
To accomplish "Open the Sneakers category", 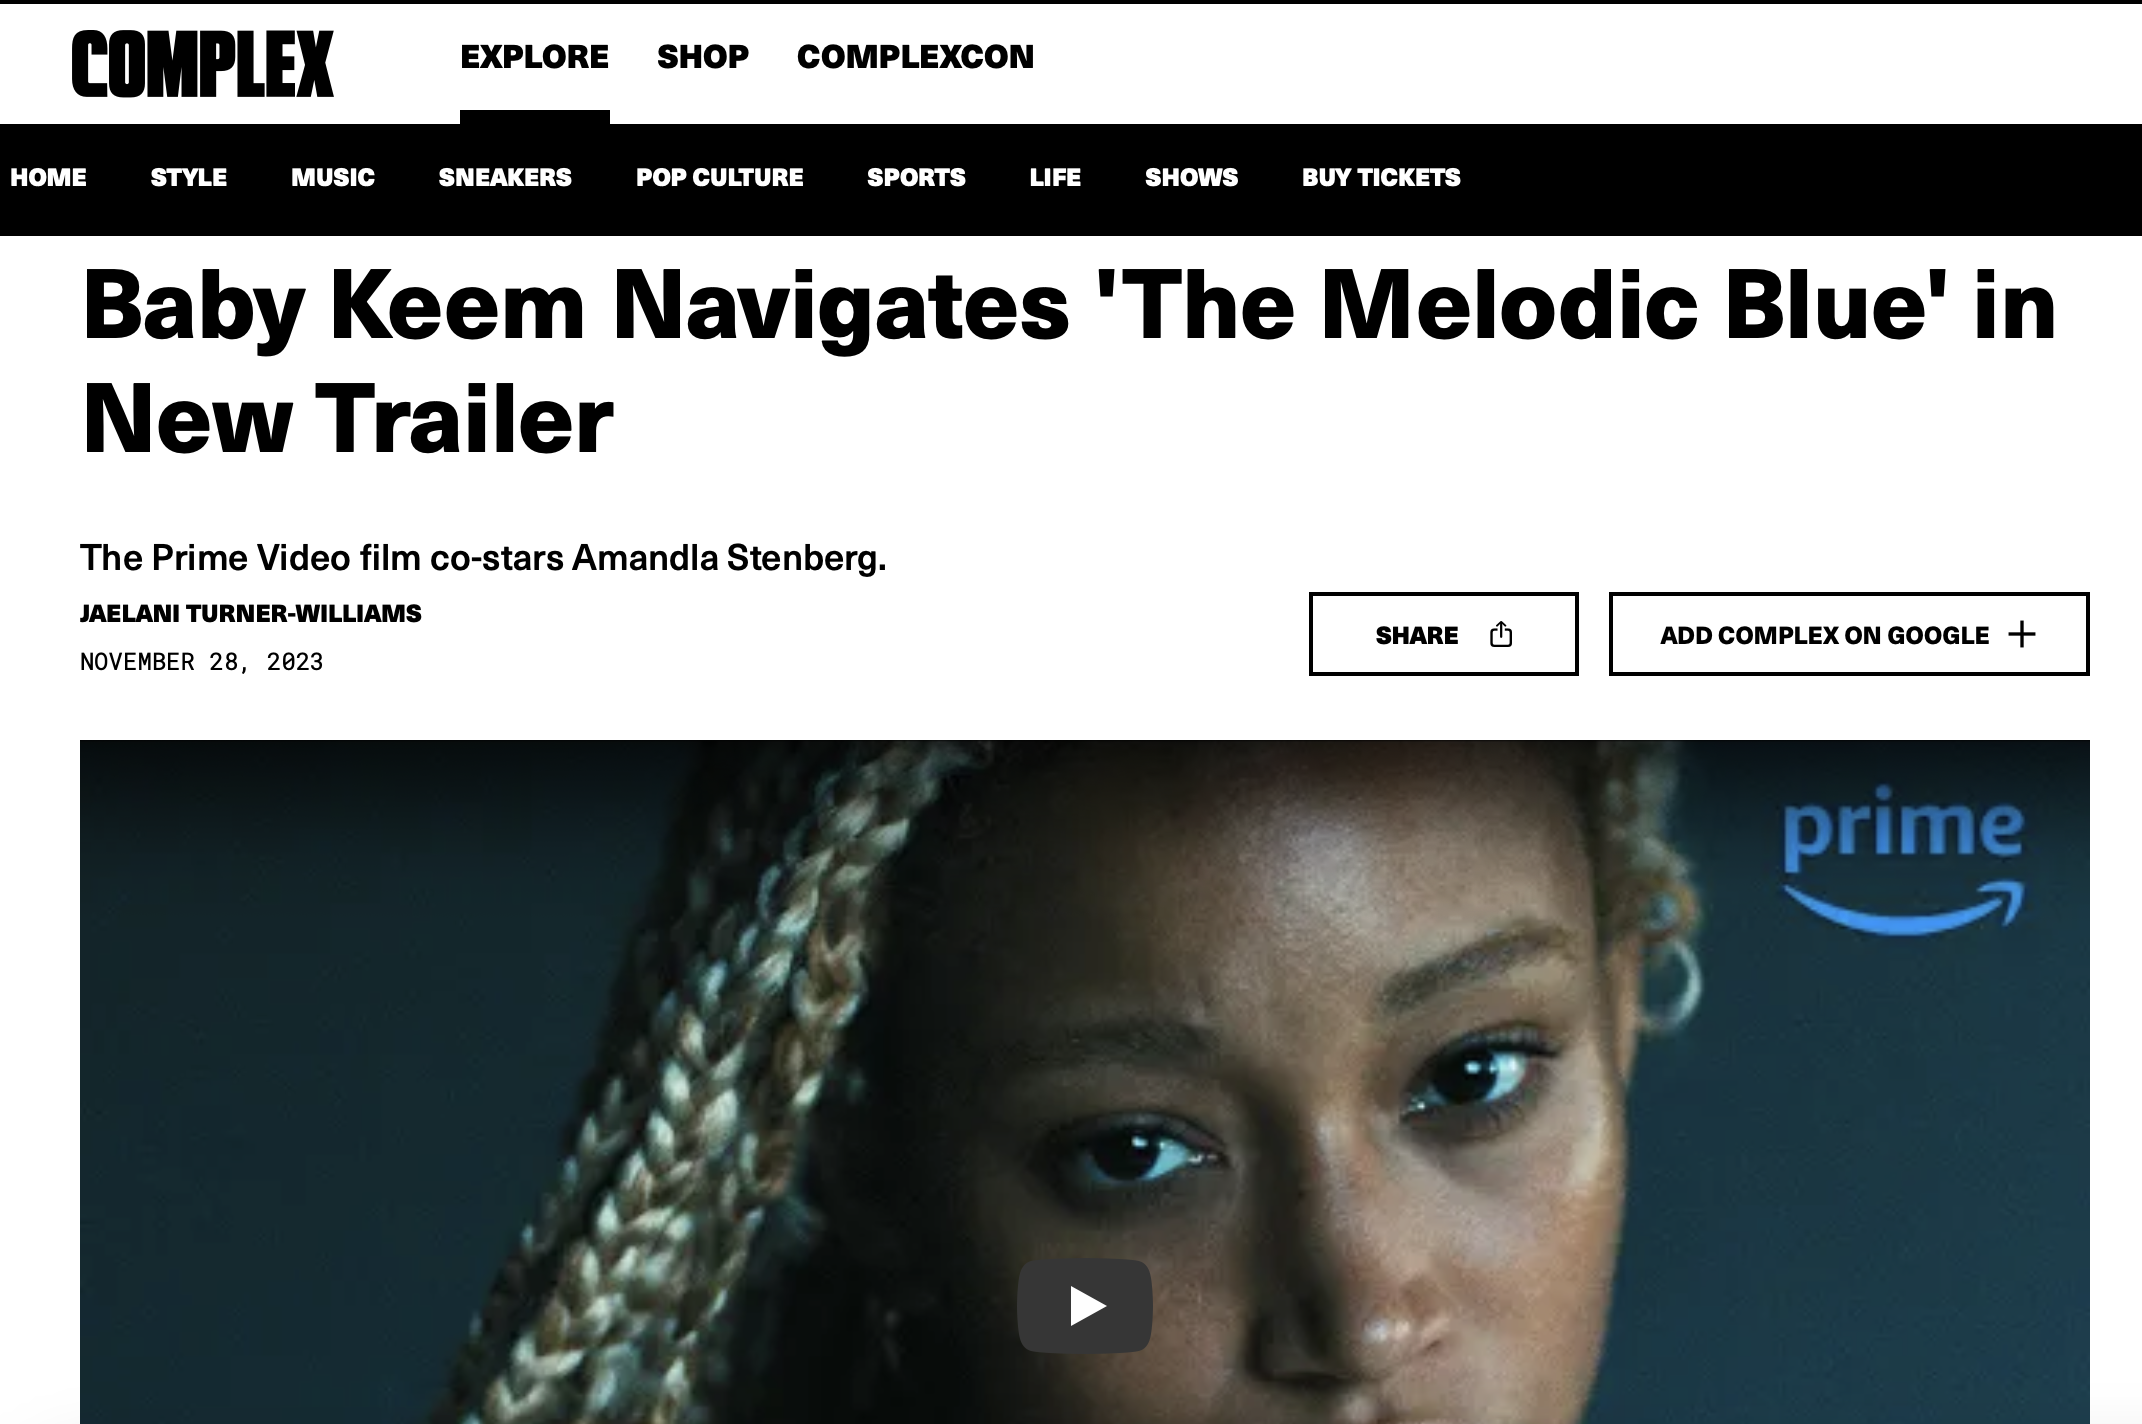I will pyautogui.click(x=505, y=177).
